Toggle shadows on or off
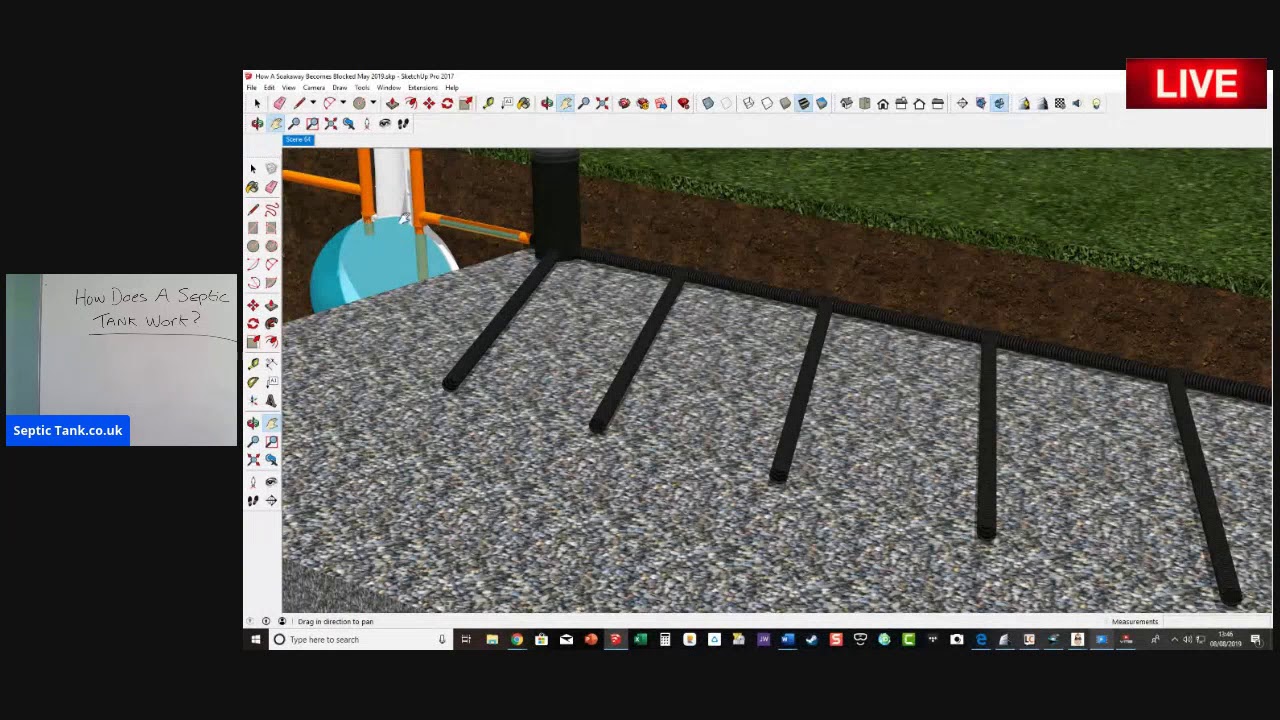 (1024, 103)
